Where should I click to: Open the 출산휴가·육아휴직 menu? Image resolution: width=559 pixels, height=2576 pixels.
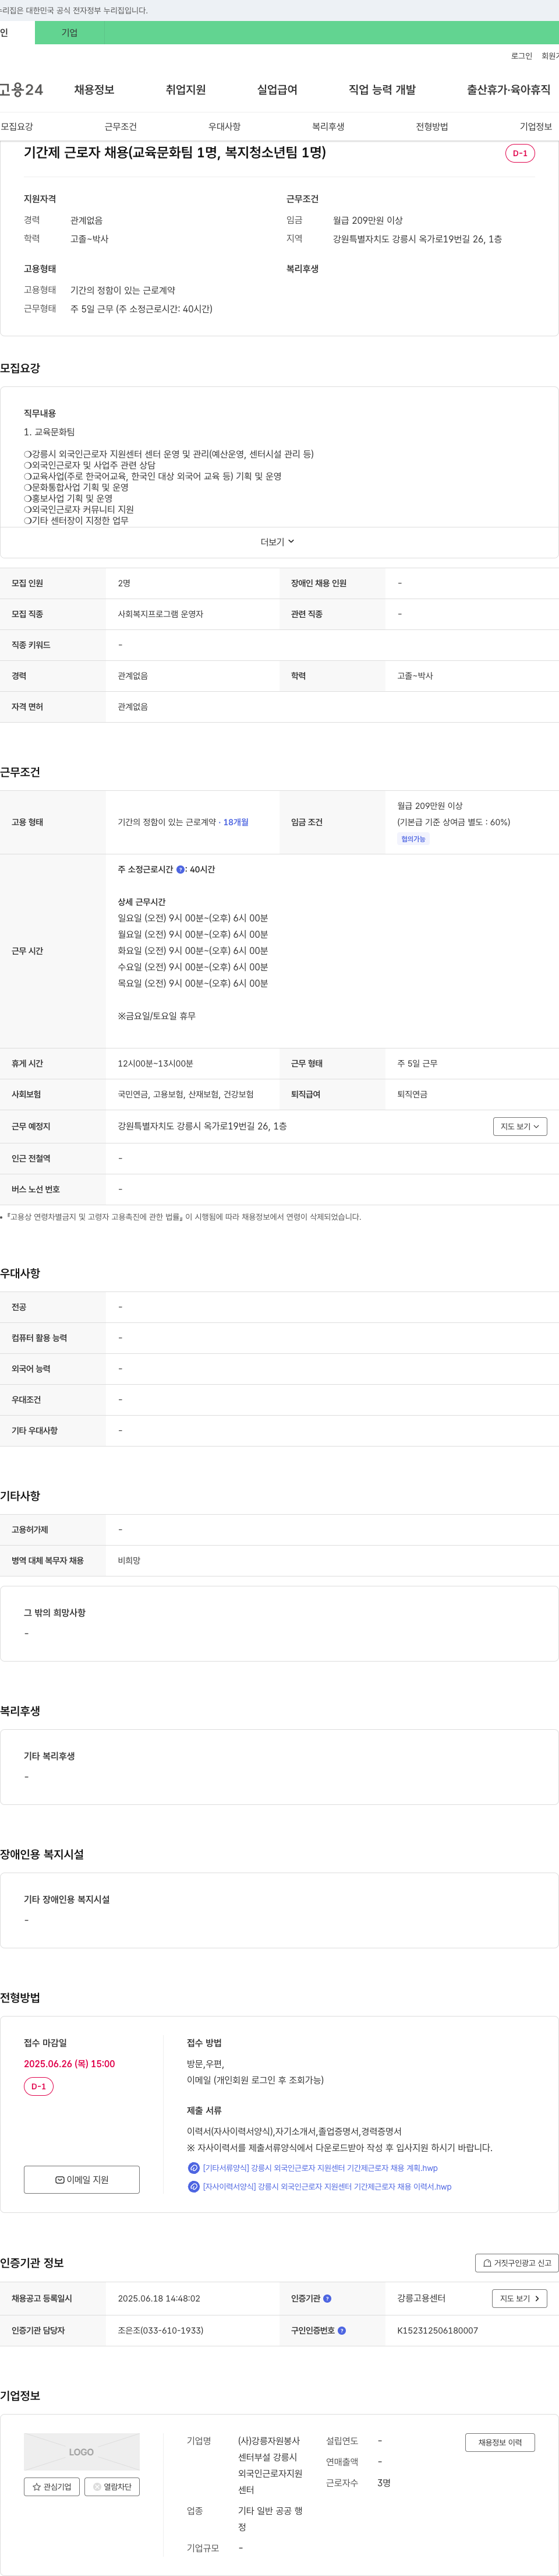tap(508, 90)
